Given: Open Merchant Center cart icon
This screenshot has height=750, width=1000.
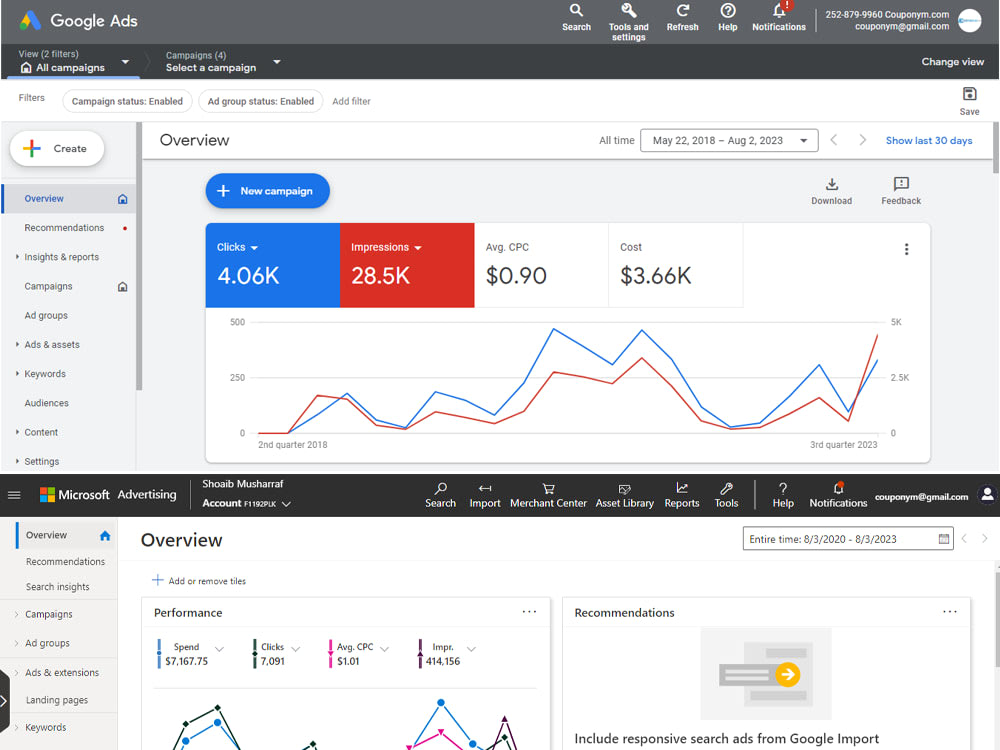Looking at the screenshot, I should [x=548, y=489].
